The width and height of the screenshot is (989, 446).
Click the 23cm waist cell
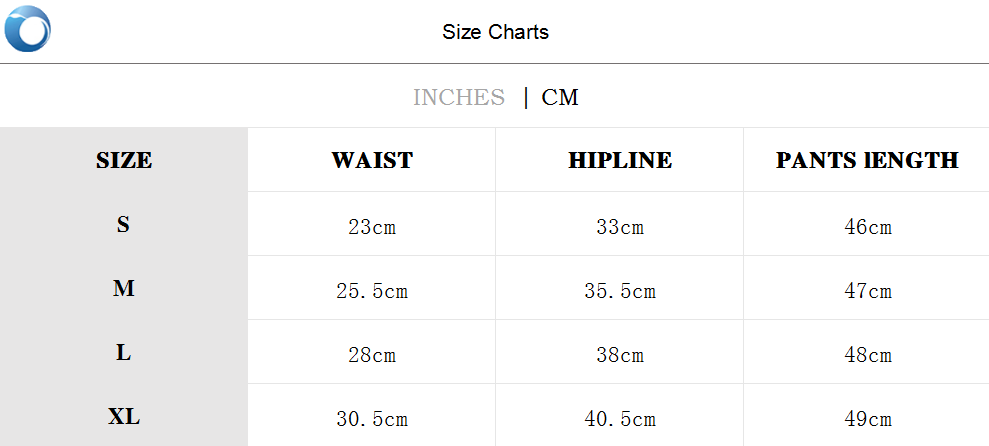click(372, 227)
